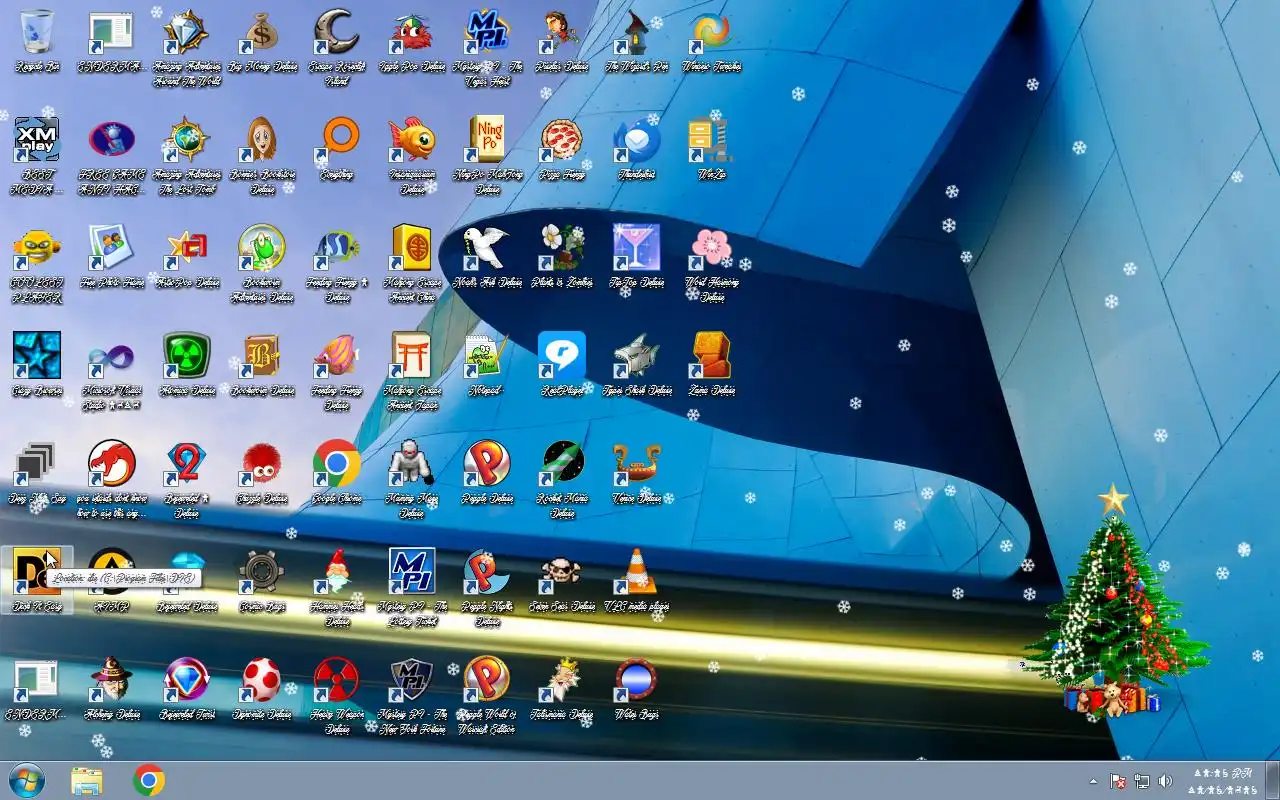Open Peggle World of Warcraft Edition icon
1280x800 pixels.
click(487, 680)
